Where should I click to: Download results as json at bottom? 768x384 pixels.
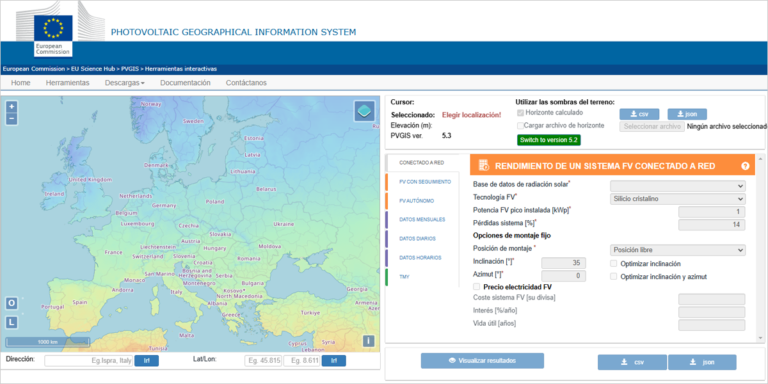click(702, 362)
